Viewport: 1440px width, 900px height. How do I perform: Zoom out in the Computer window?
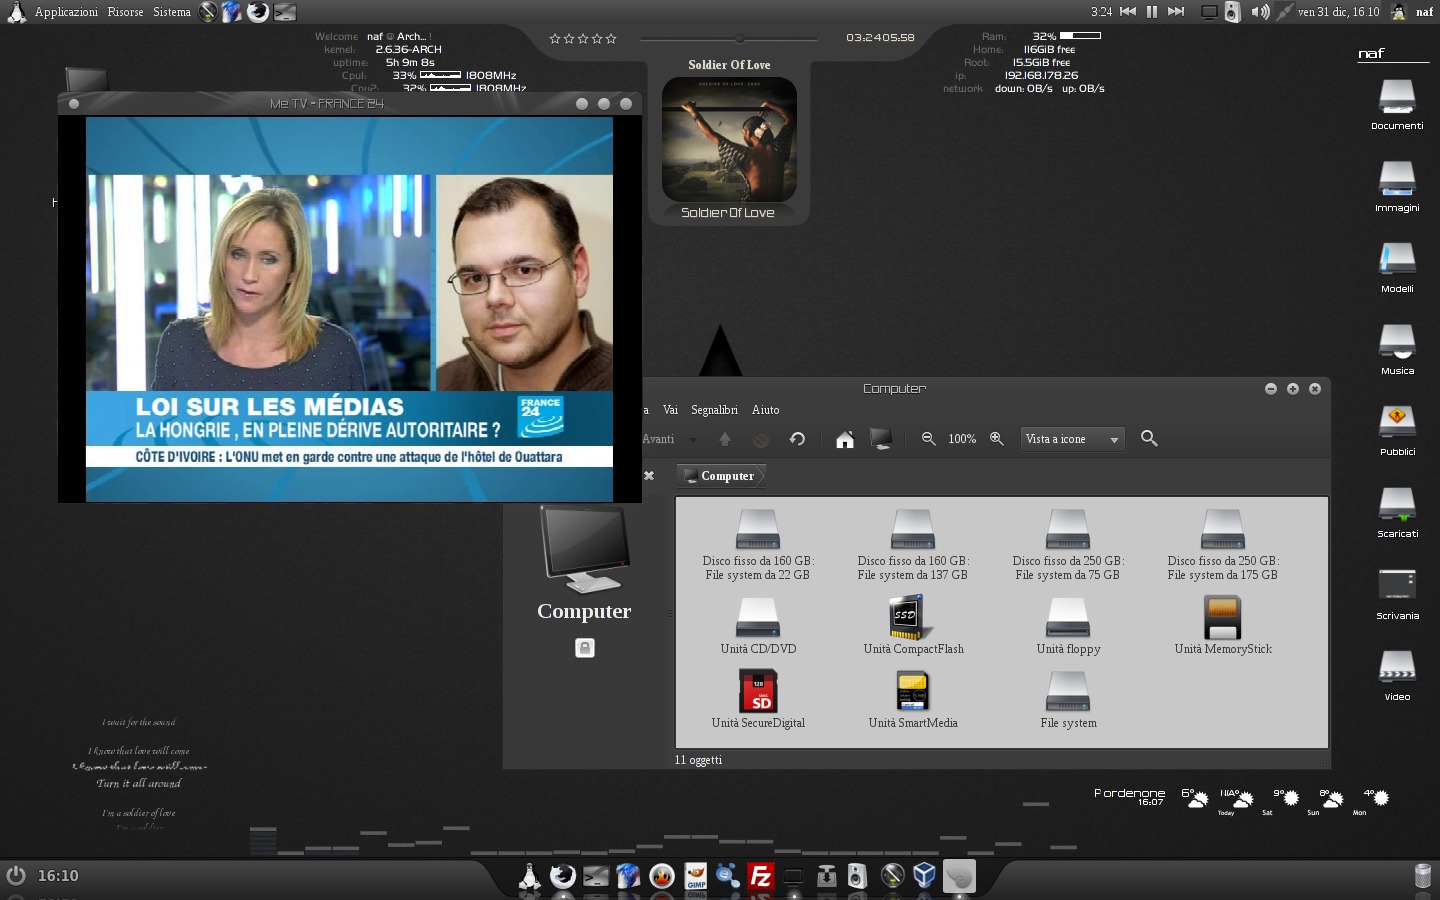928,439
